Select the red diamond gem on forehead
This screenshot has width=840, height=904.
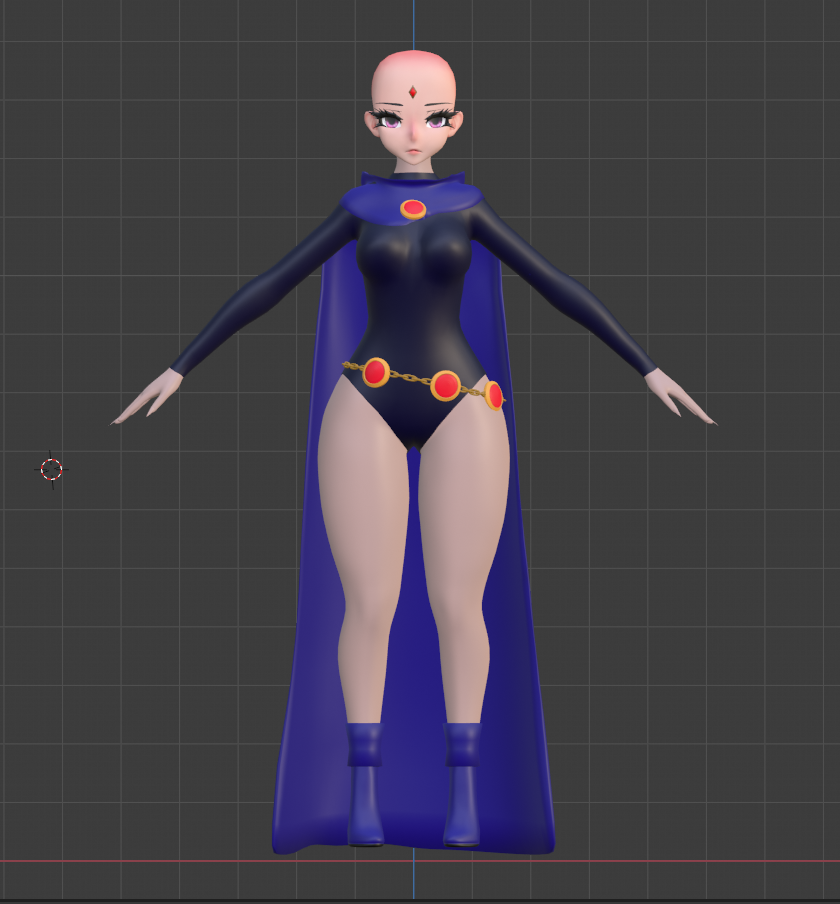coord(413,92)
